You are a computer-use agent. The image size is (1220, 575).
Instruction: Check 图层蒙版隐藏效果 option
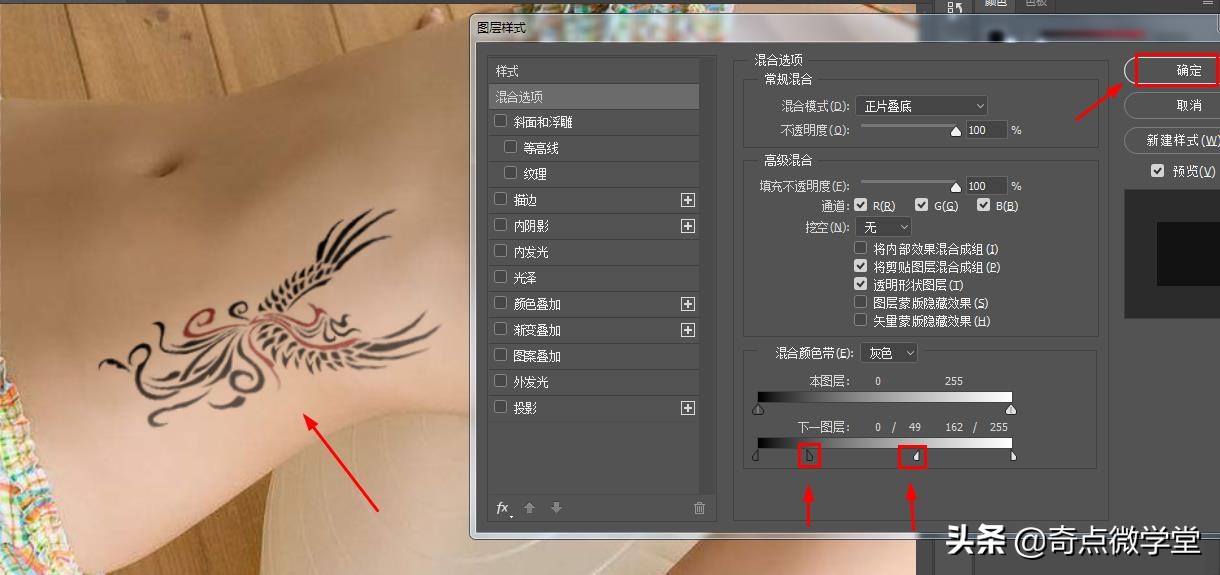(861, 302)
